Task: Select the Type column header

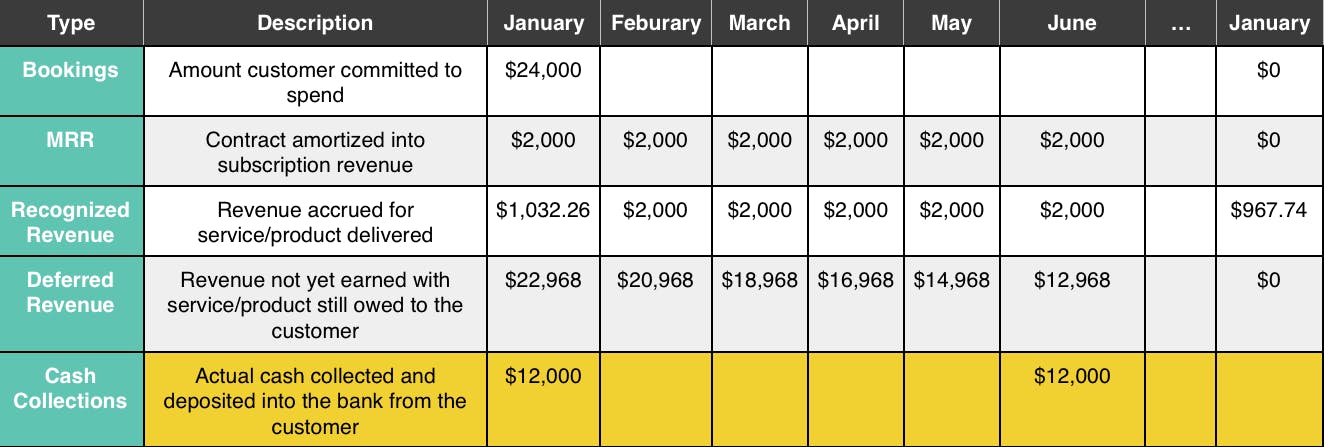Action: [x=71, y=23]
